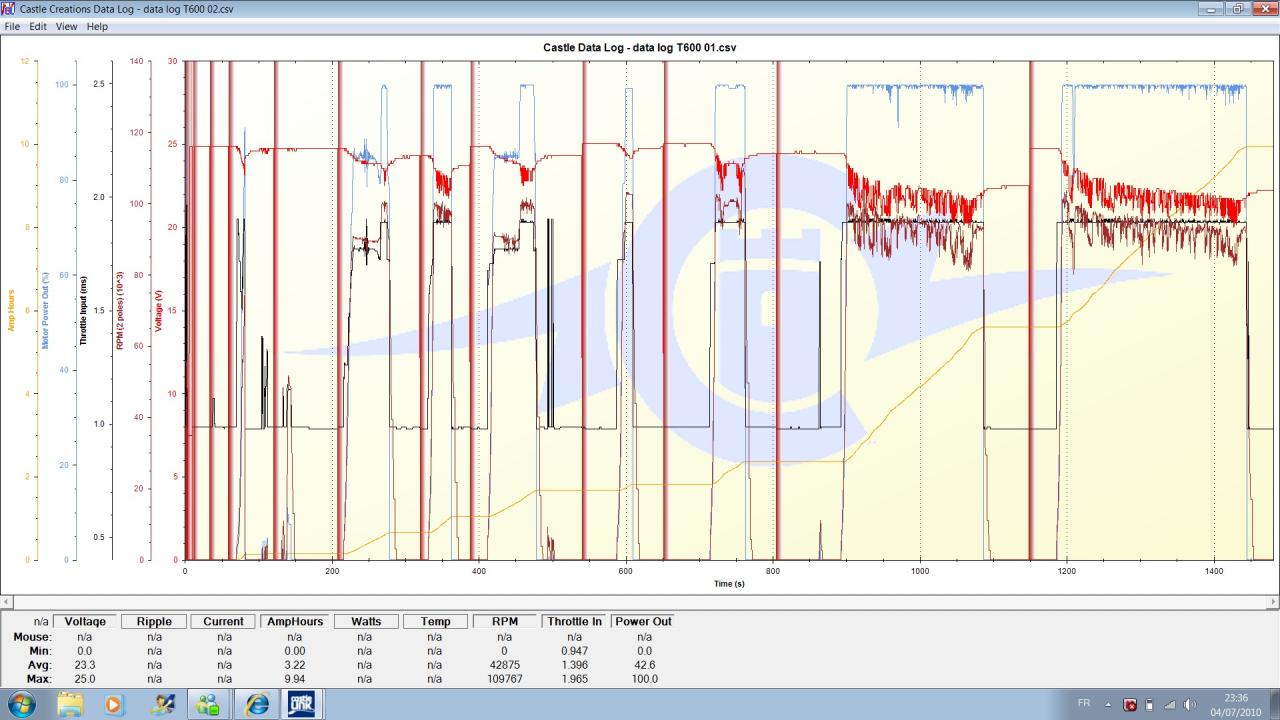The width and height of the screenshot is (1280, 720).
Task: Click the Max Throttle In value 1.965
Action: click(x=575, y=679)
